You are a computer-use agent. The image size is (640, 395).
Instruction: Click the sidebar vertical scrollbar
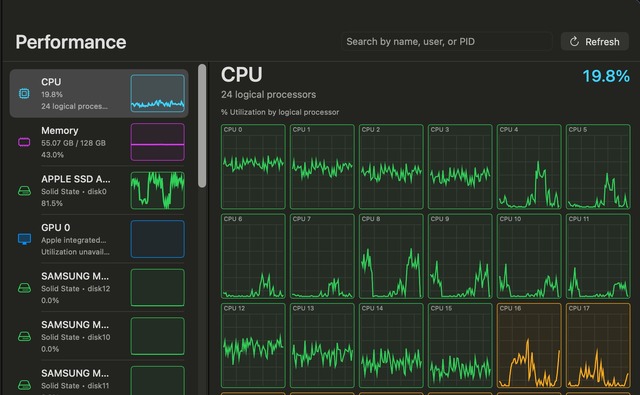click(202, 126)
